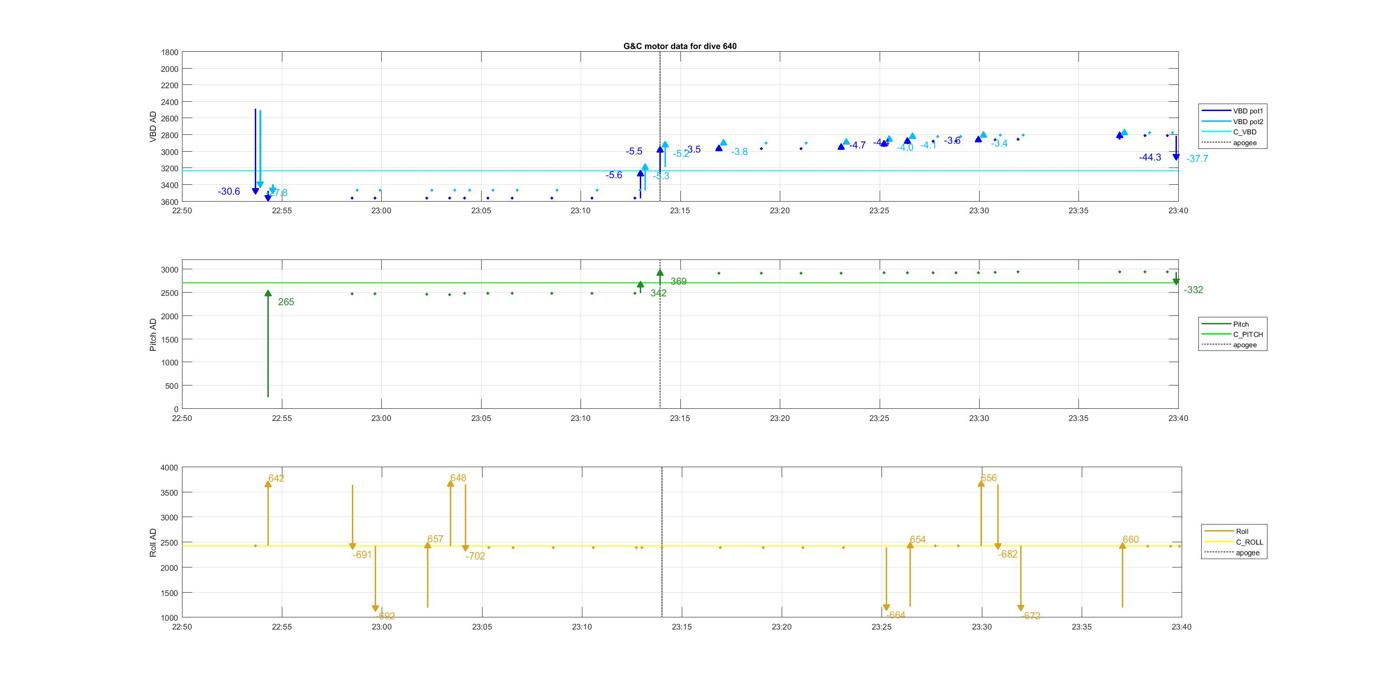Click the 1800 tick on VBD axis
1400x693 pixels.
coord(170,52)
